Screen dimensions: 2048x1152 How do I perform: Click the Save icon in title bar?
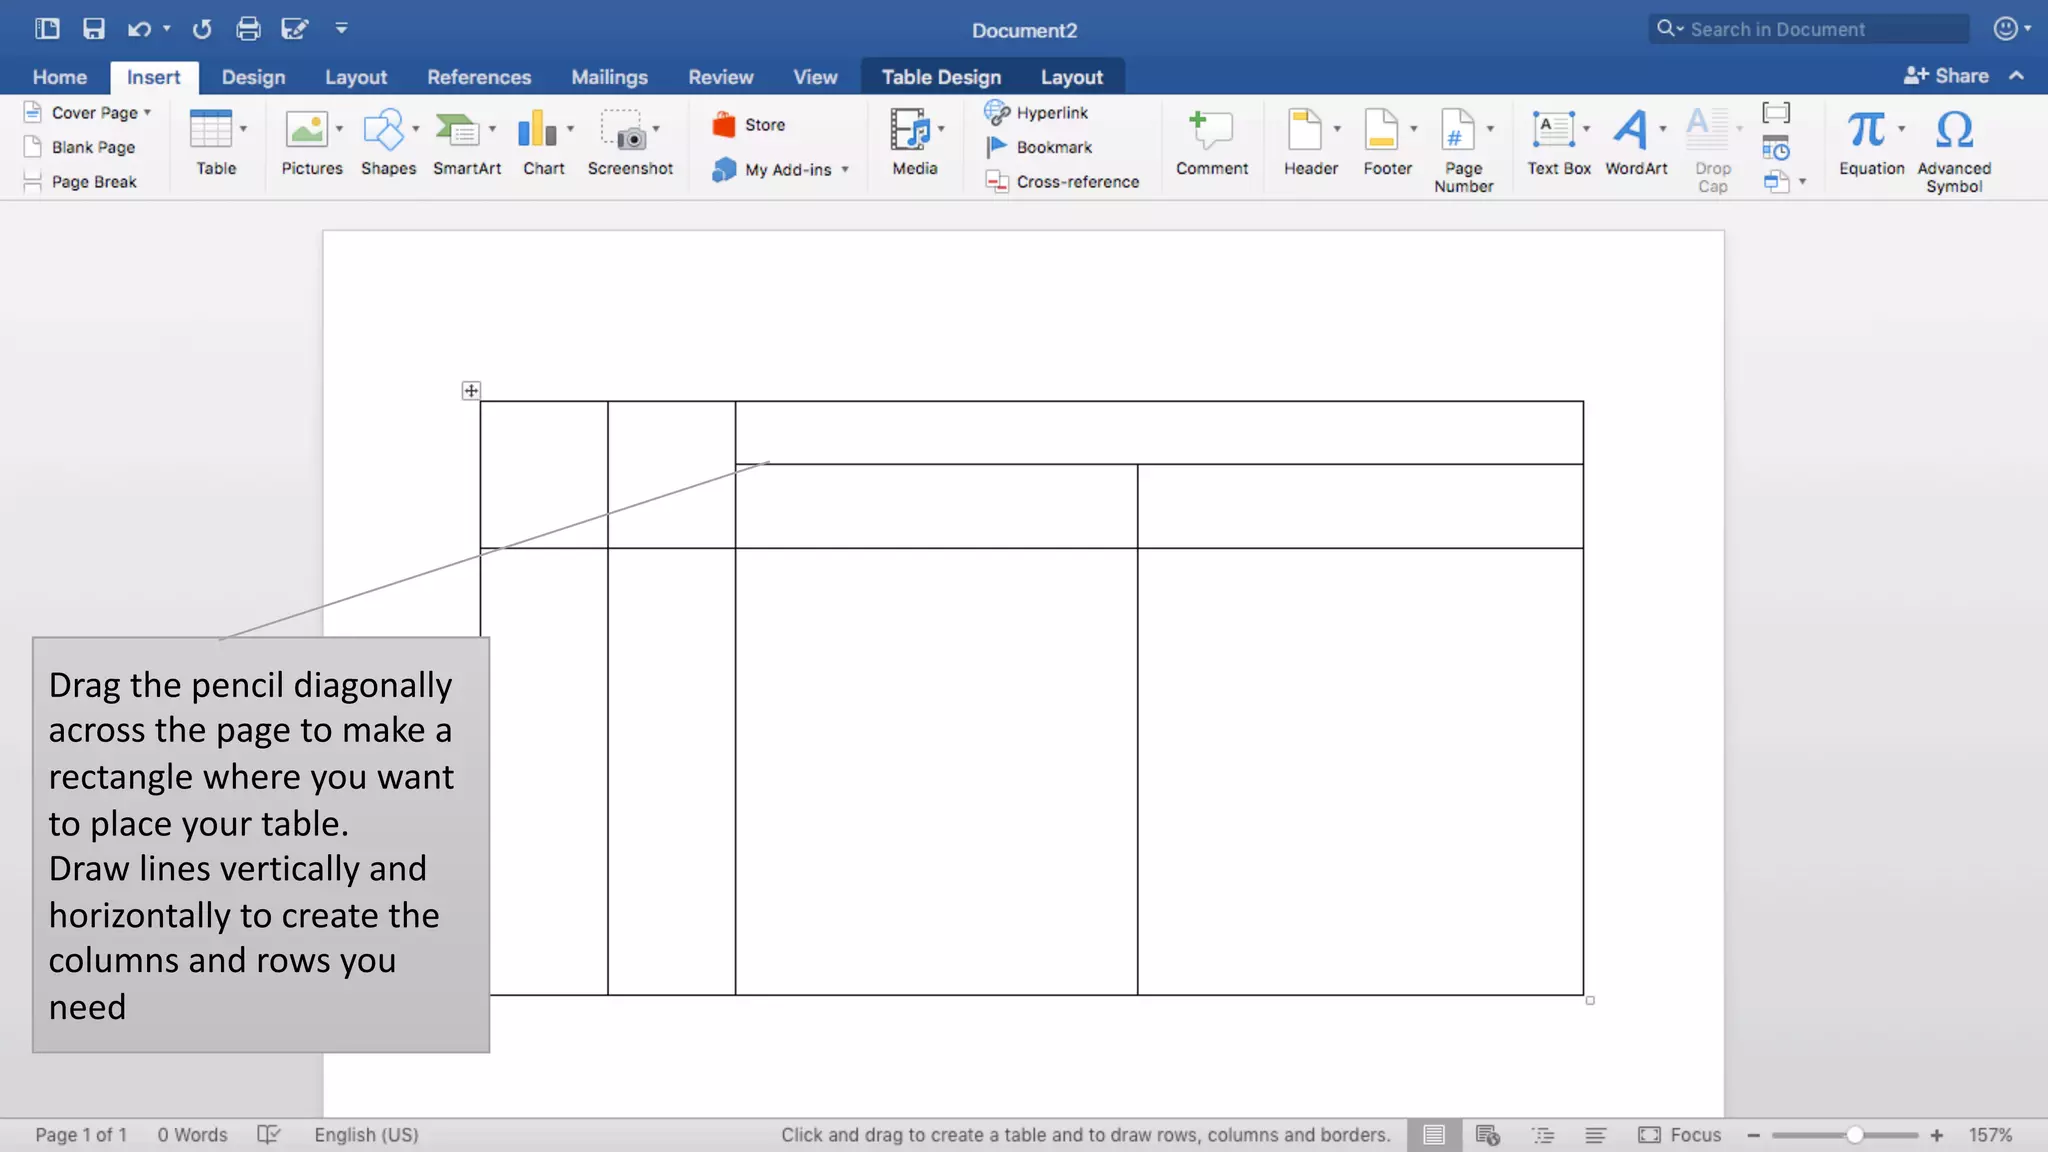[x=93, y=29]
